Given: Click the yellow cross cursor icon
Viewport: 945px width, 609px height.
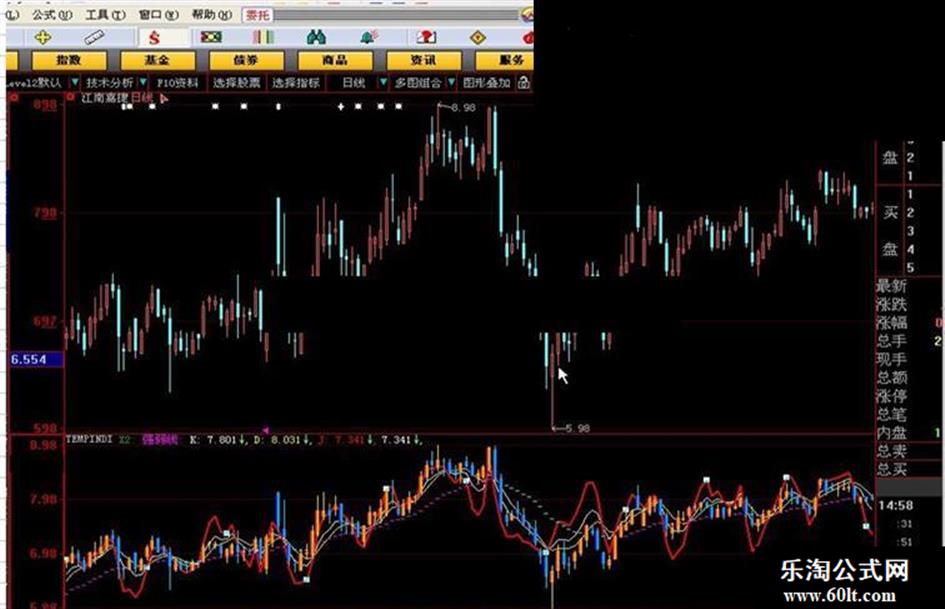Looking at the screenshot, I should click(x=43, y=37).
